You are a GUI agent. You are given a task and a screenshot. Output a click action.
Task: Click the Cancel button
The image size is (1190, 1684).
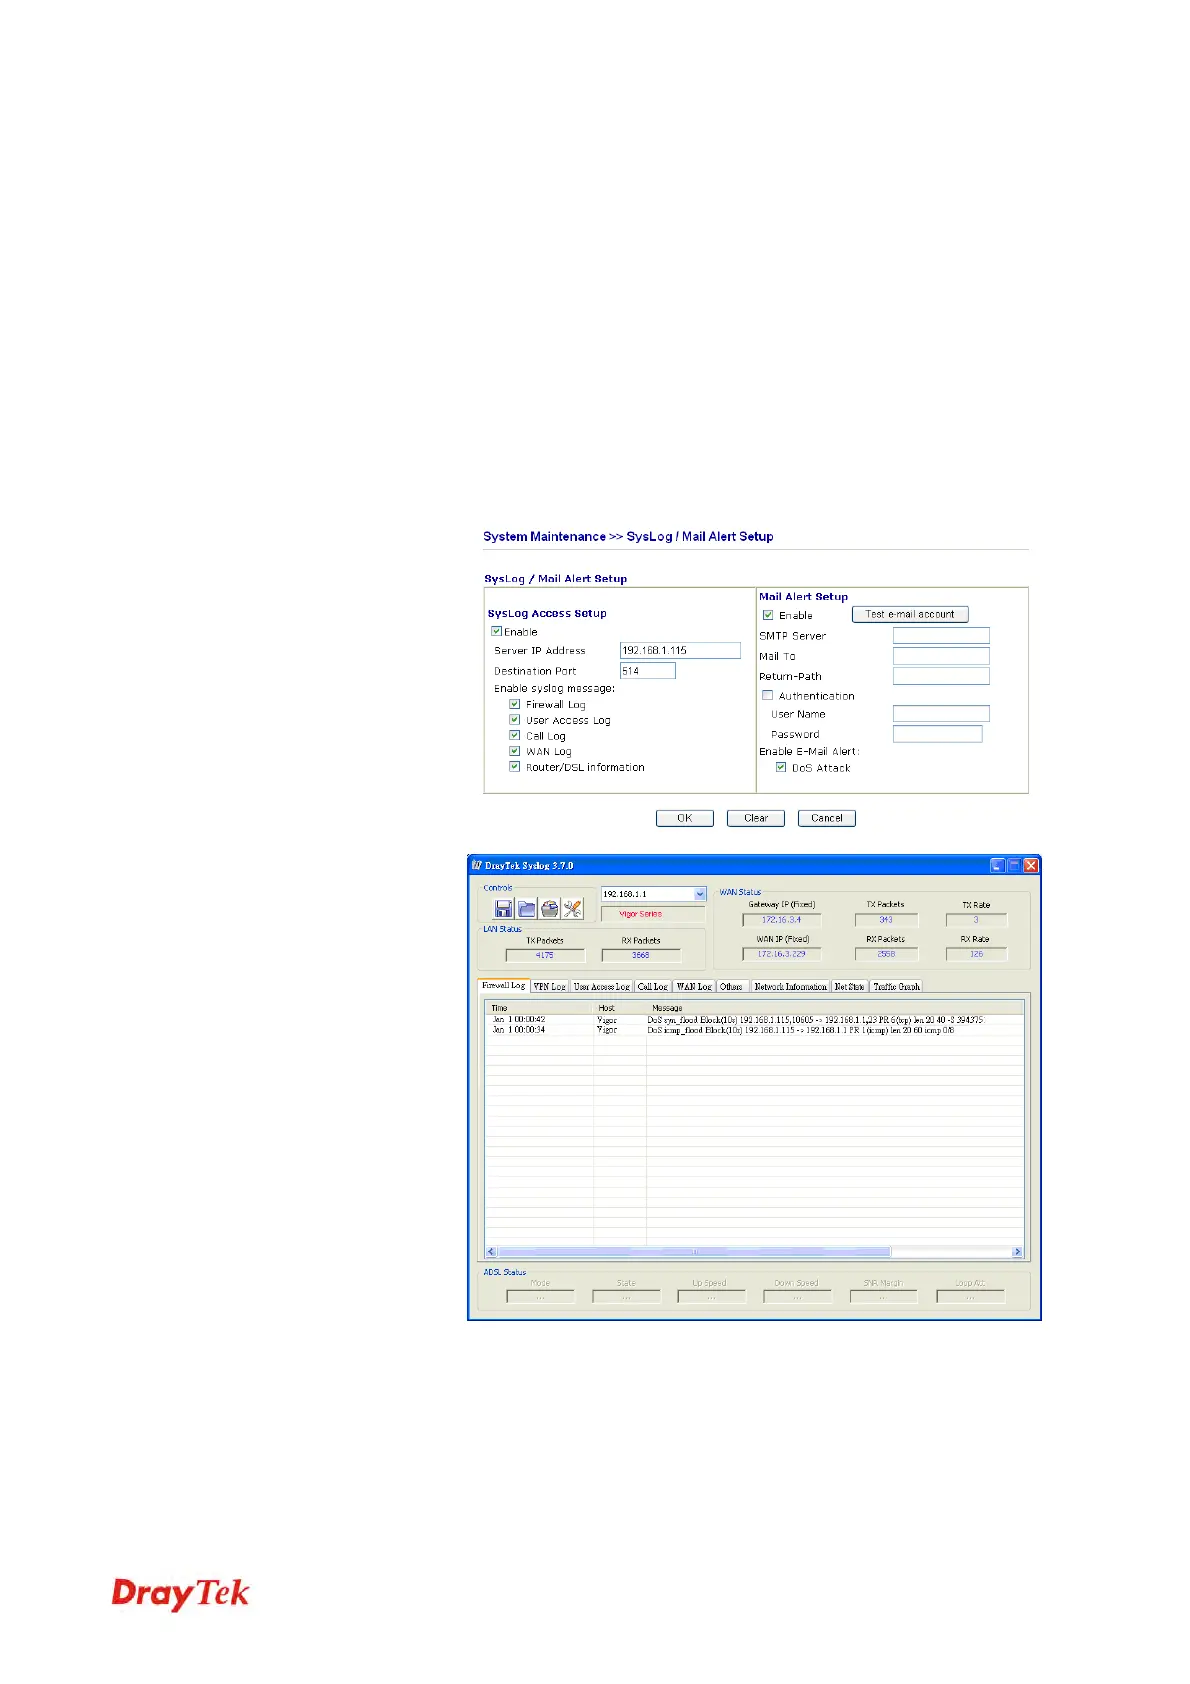tap(827, 818)
